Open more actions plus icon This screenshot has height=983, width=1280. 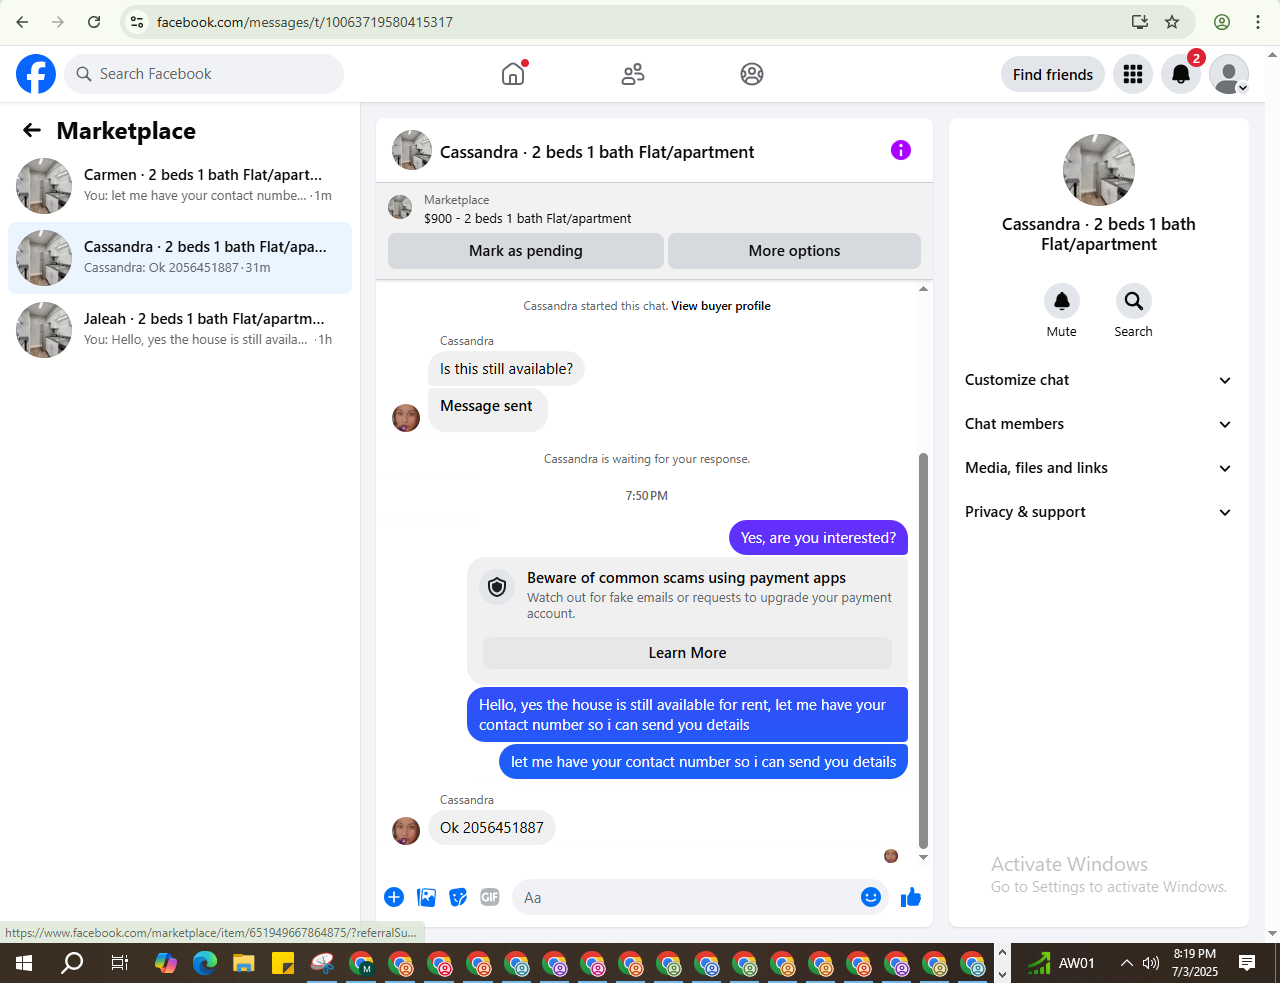tap(394, 897)
